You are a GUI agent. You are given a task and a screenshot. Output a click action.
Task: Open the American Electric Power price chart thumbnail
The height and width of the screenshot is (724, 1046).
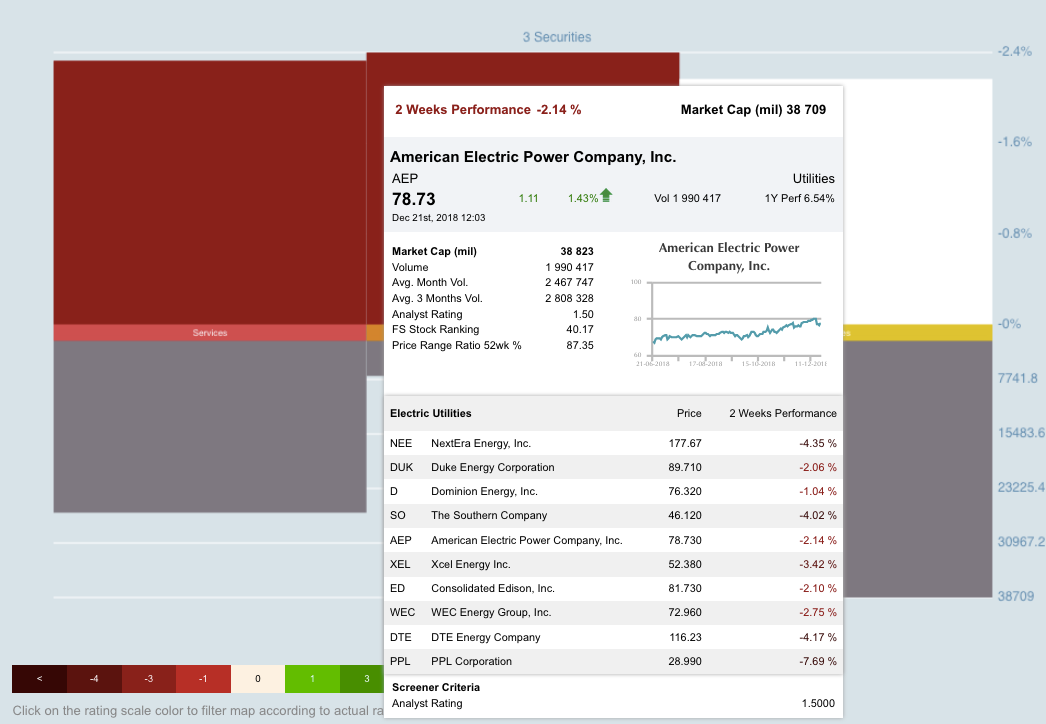tap(728, 304)
